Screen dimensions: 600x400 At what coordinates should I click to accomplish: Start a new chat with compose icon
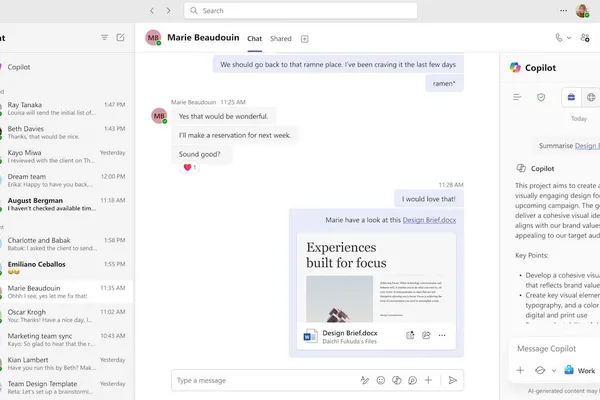tap(120, 38)
